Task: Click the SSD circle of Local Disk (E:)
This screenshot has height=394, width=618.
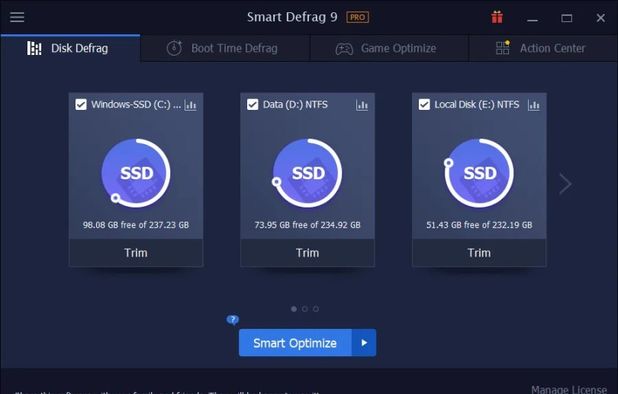Action: tap(479, 173)
